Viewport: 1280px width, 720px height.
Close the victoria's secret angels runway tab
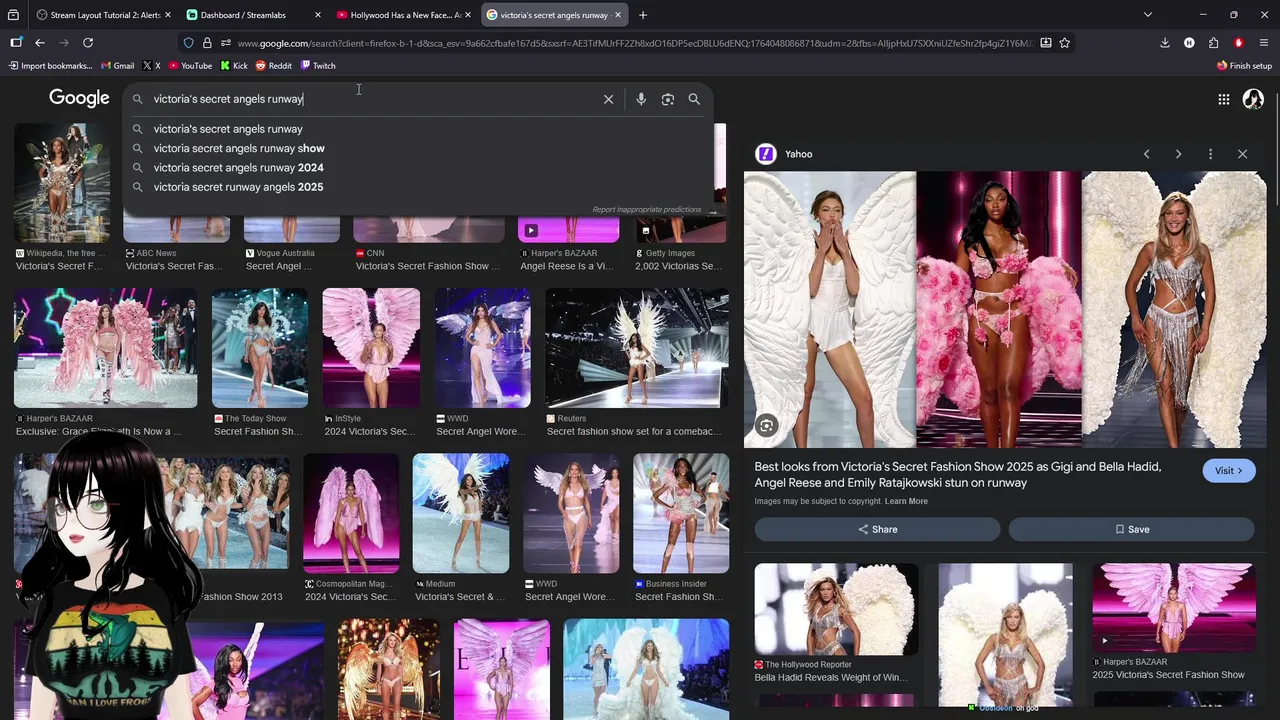pos(618,15)
